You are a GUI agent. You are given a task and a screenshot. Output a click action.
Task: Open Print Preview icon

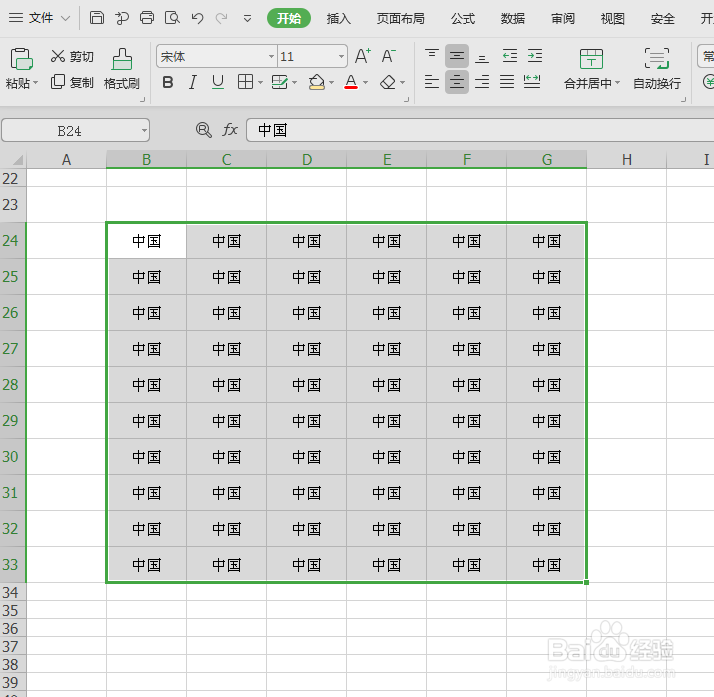tap(172, 18)
